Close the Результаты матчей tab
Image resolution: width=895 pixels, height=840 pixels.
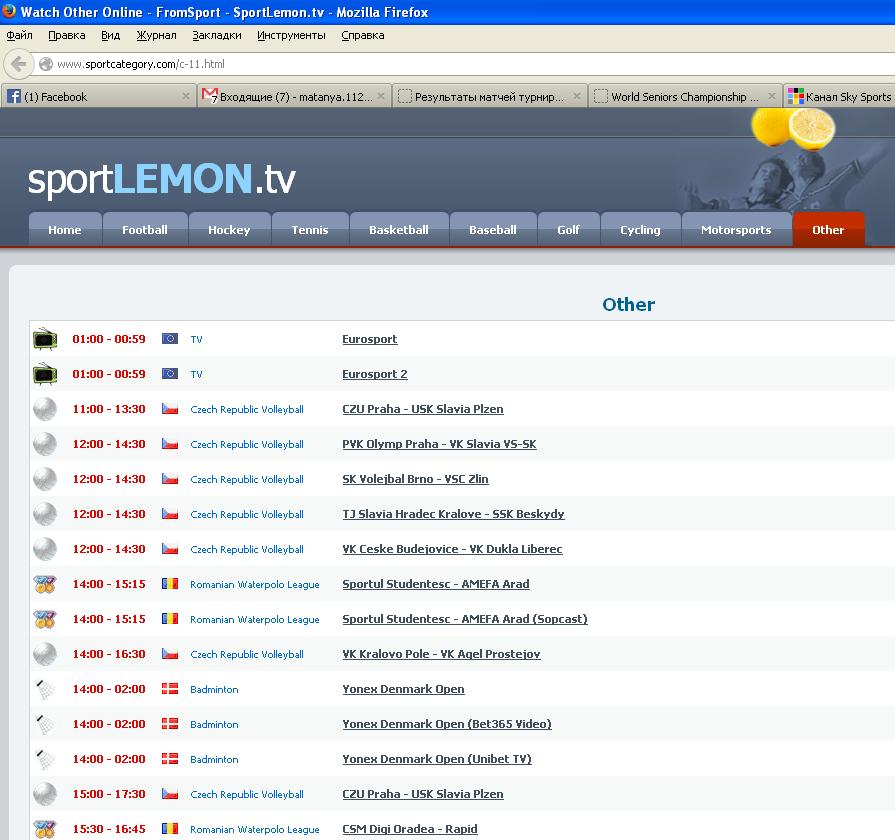pyautogui.click(x=576, y=96)
